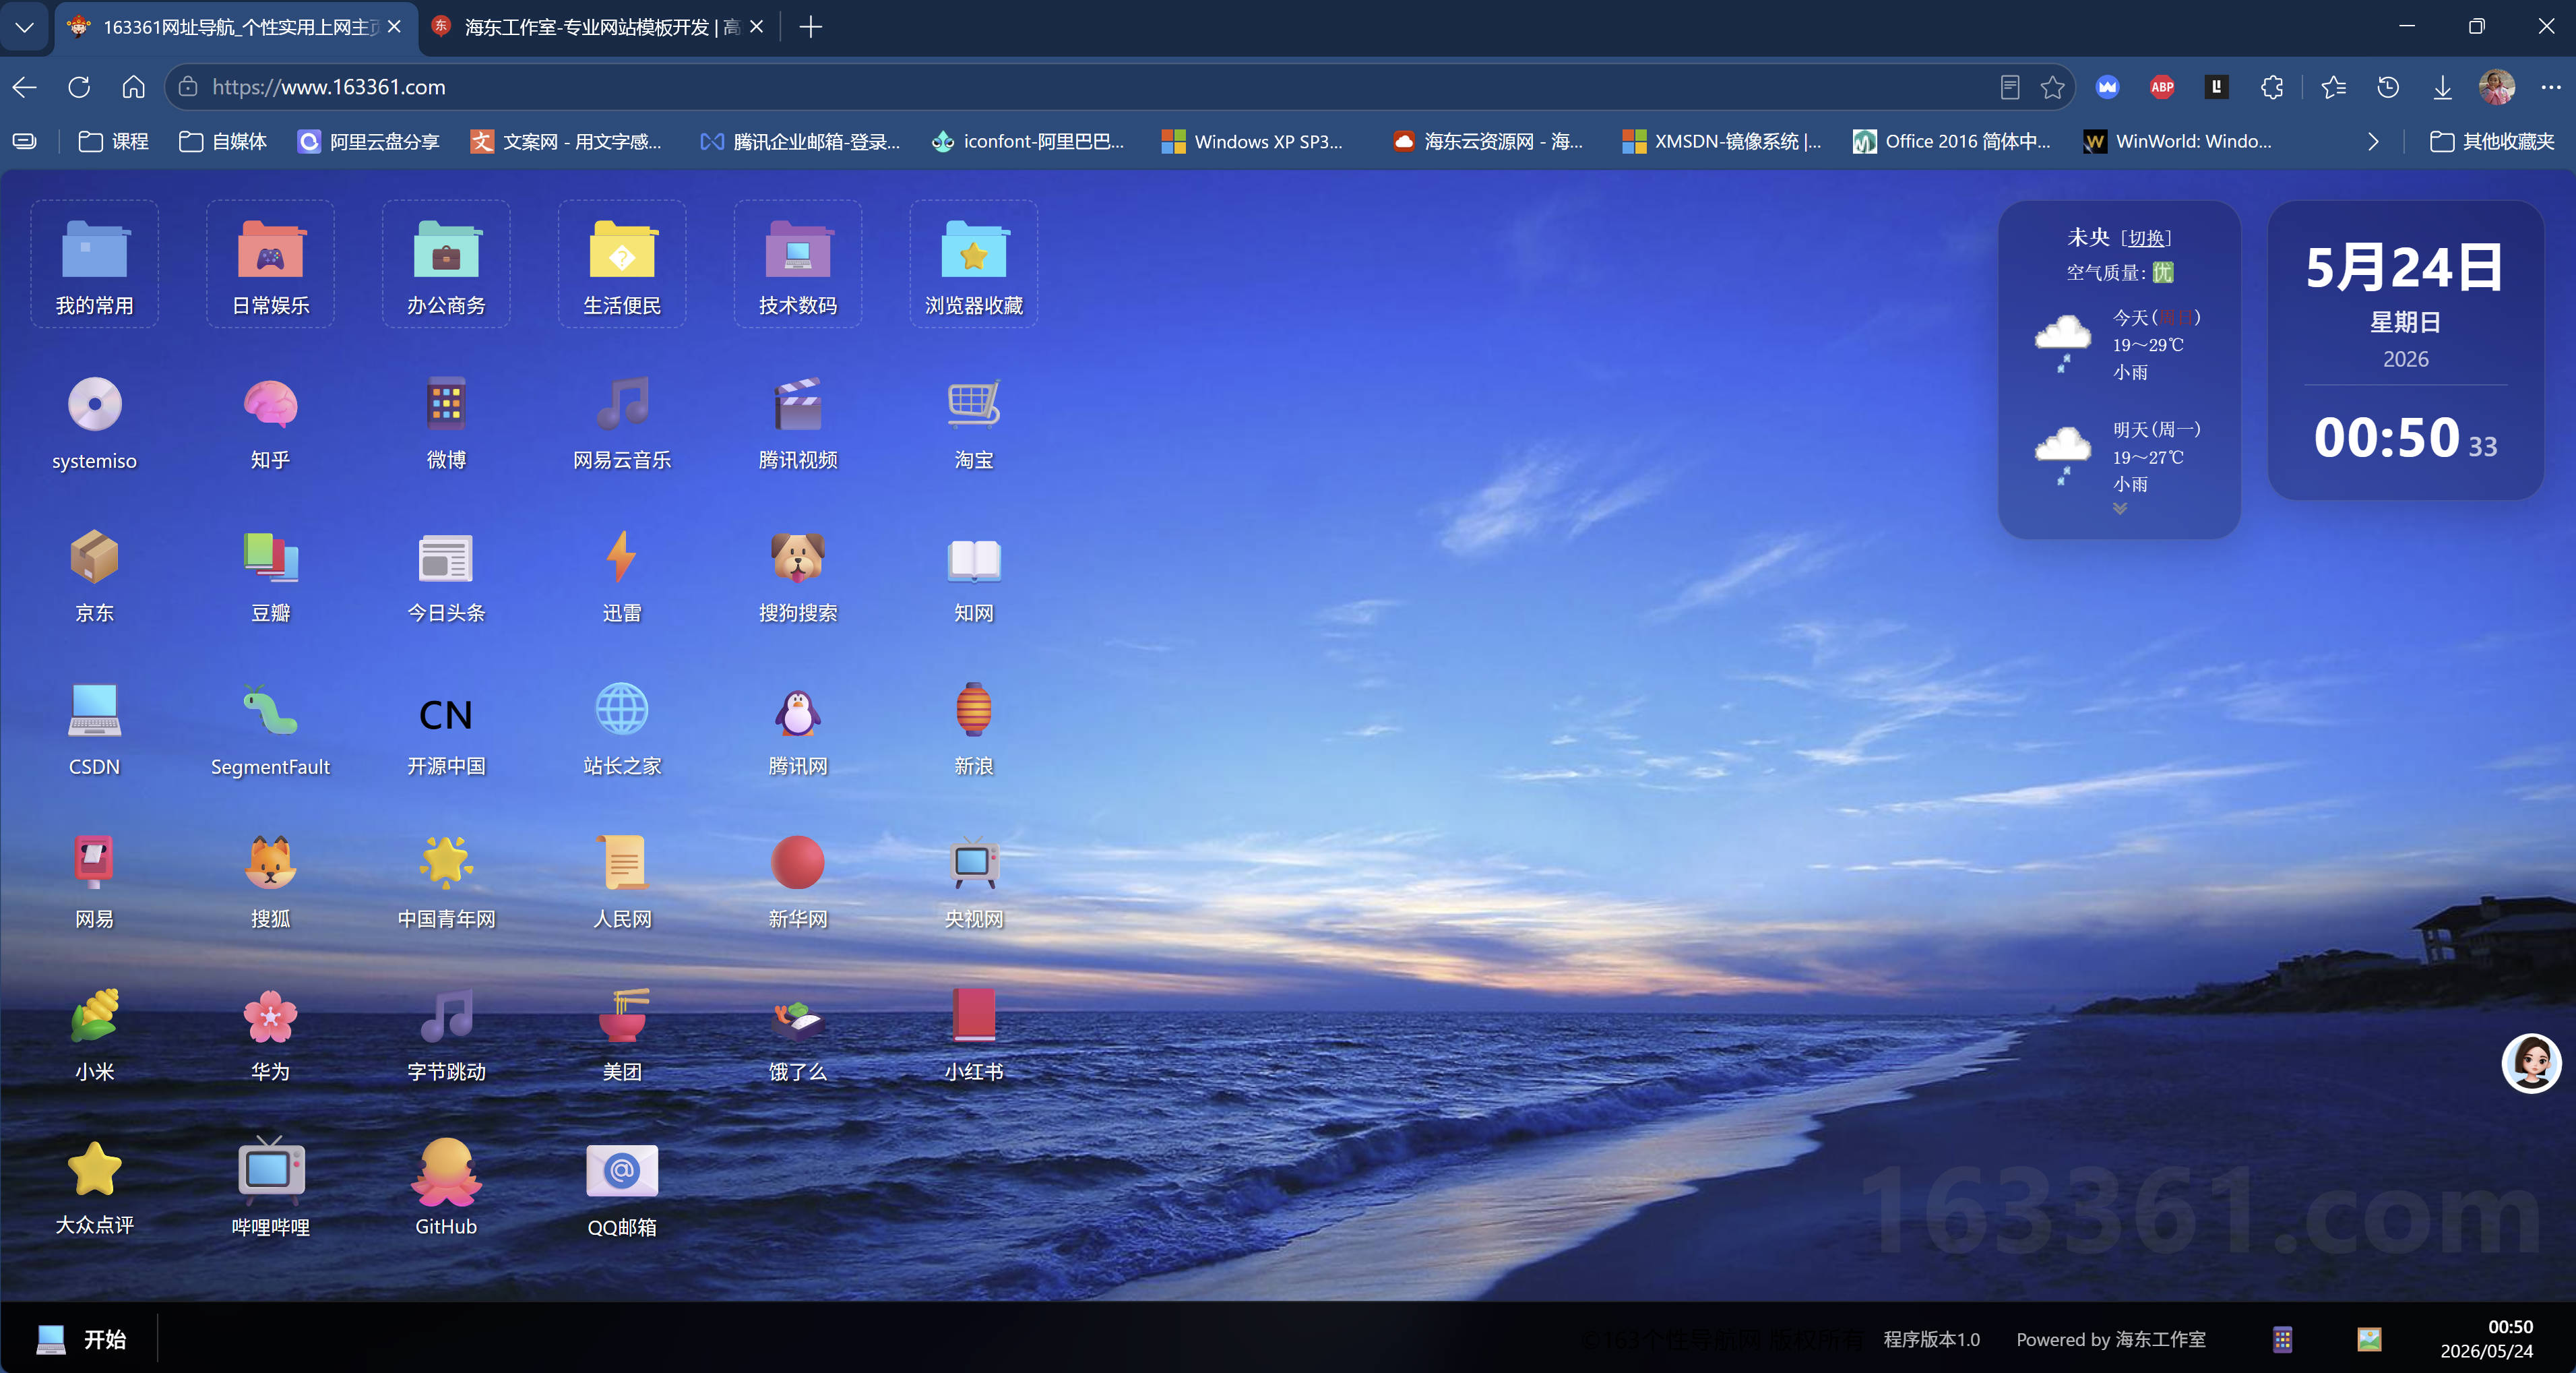Open the browser profile avatar menu
The width and height of the screenshot is (2576, 1373).
click(2497, 87)
